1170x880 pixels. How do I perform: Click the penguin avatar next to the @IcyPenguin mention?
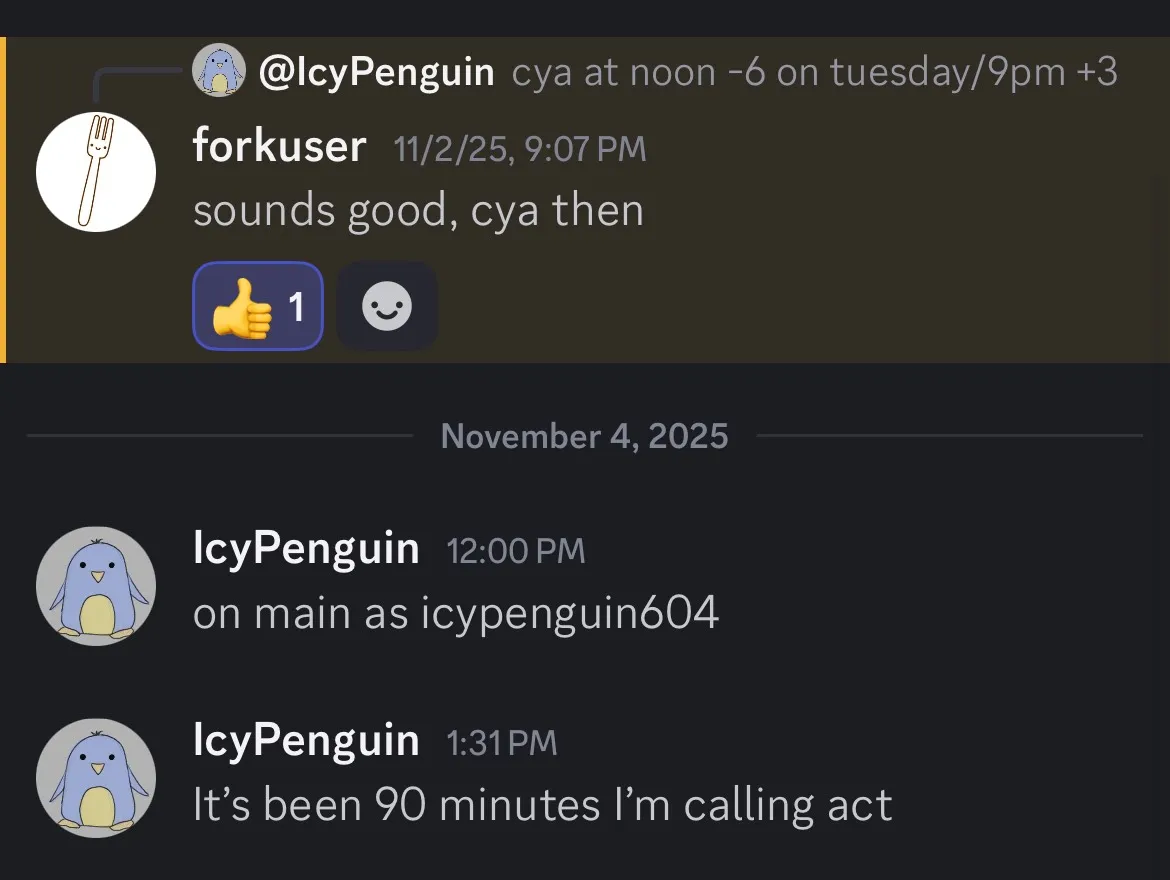[219, 70]
